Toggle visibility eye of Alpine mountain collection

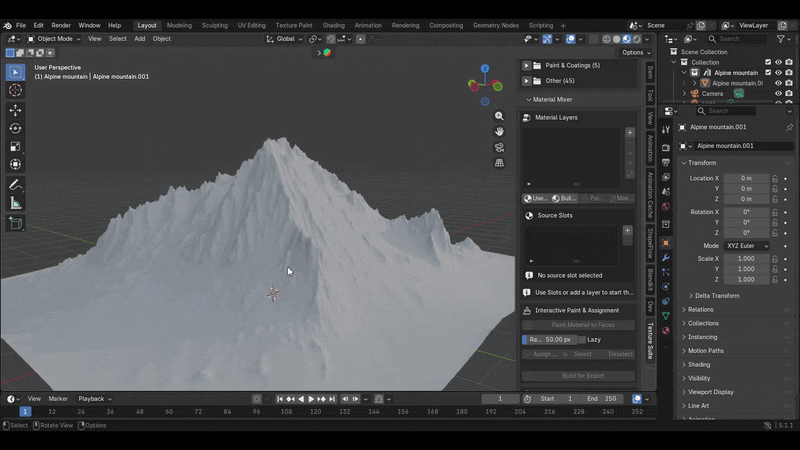point(778,72)
